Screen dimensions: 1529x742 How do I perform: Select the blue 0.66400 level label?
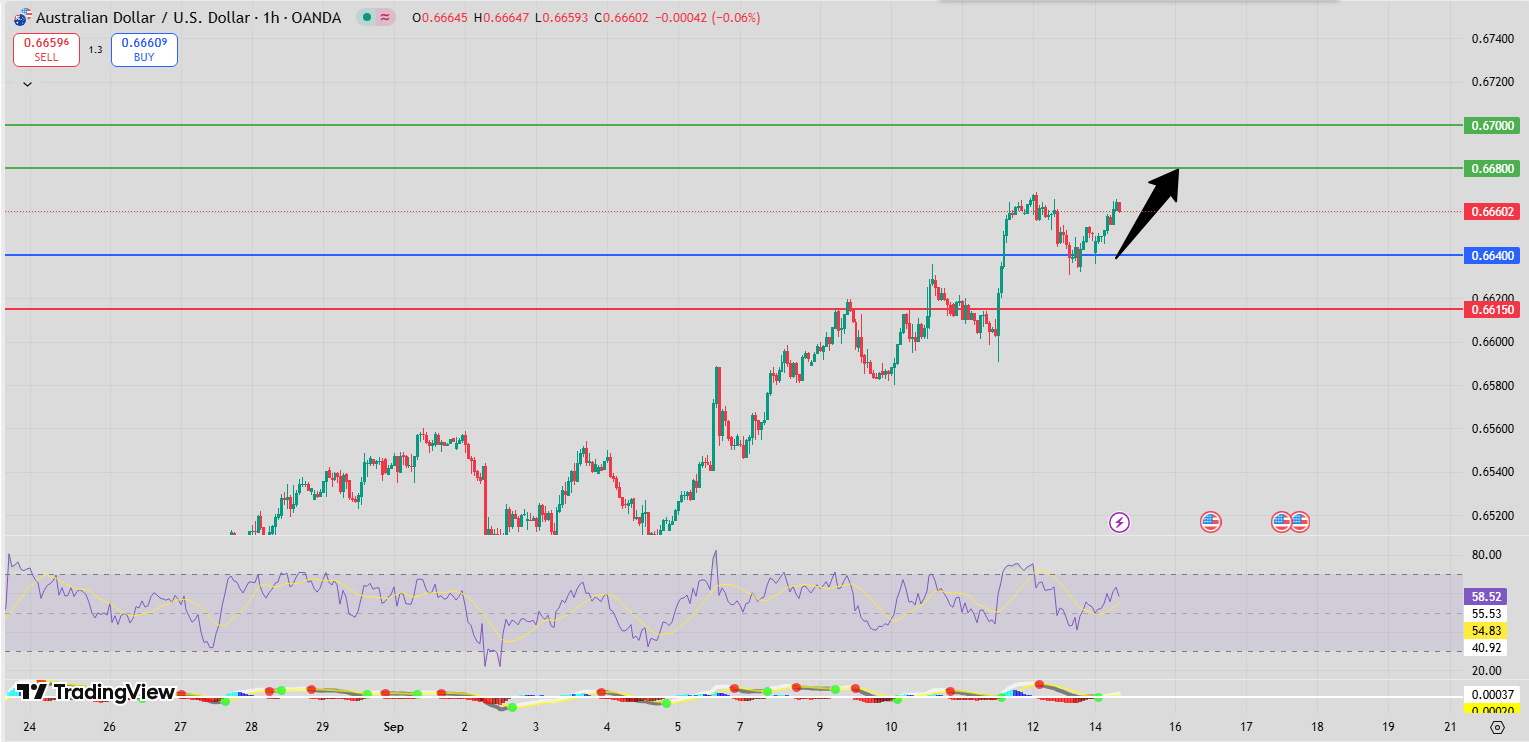click(x=1492, y=255)
